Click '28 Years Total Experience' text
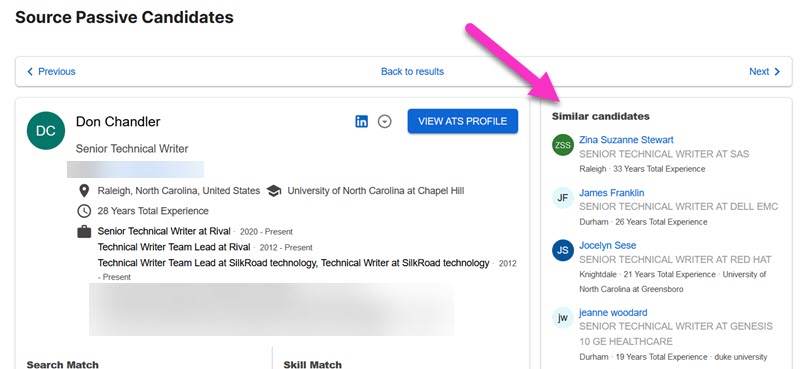The height and width of the screenshot is (369, 800). tap(153, 211)
